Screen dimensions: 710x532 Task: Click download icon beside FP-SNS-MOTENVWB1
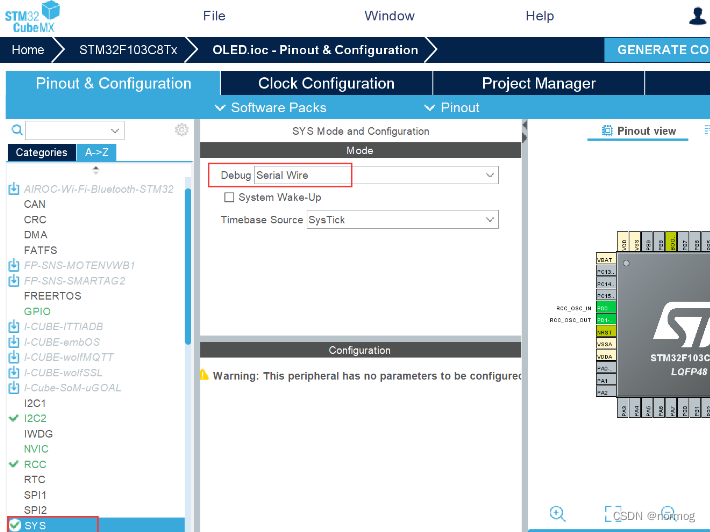coord(14,265)
